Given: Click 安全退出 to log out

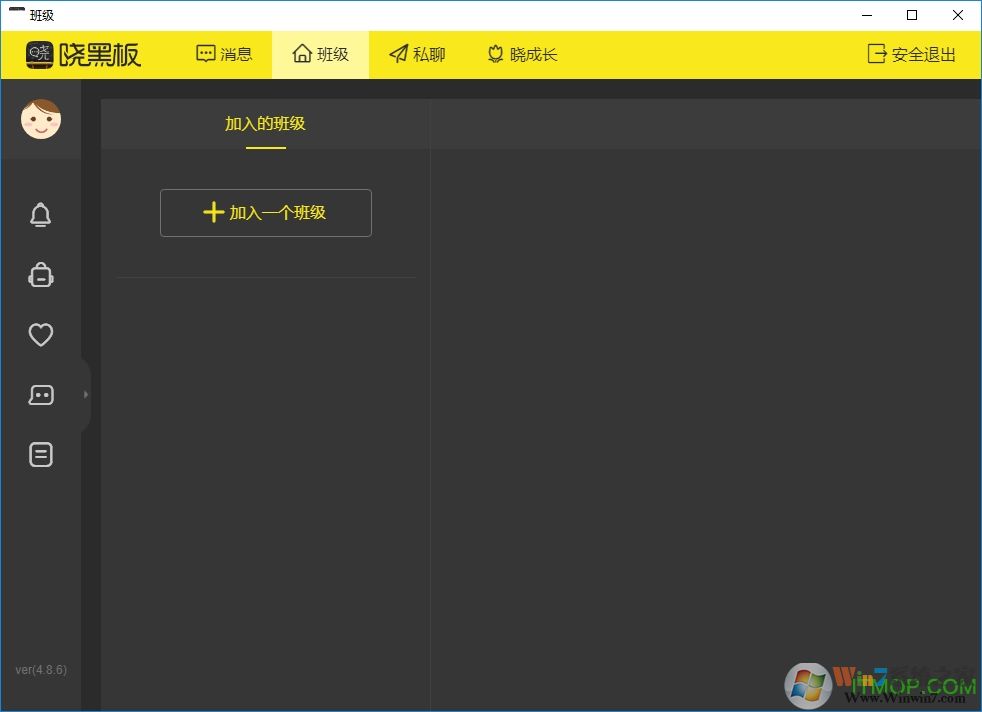Looking at the screenshot, I should (x=911, y=55).
